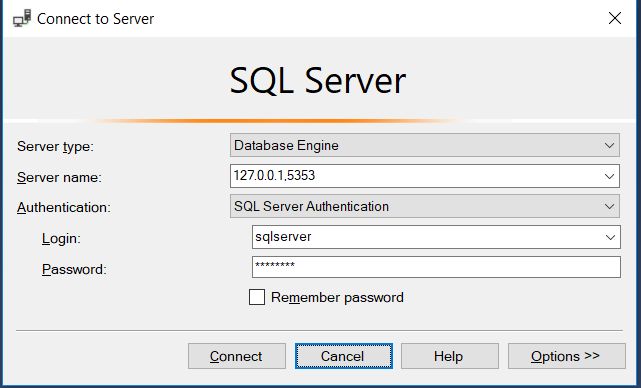641x388 pixels.
Task: Expand the Login dropdown arrow
Action: pos(610,237)
